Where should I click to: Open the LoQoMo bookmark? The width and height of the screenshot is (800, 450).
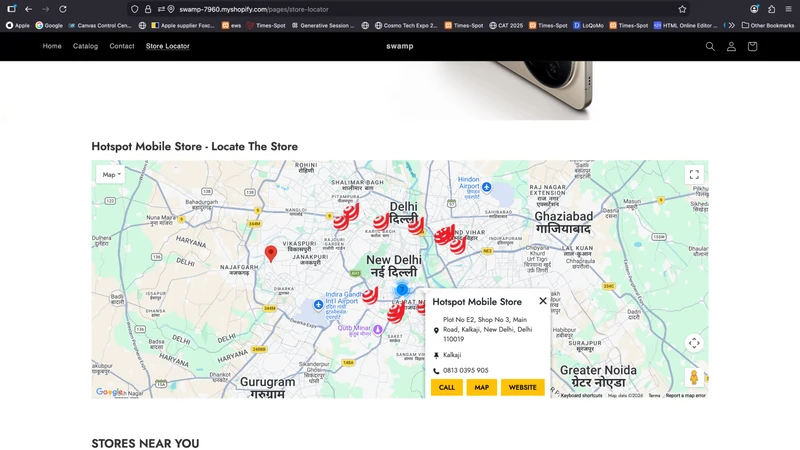588,25
